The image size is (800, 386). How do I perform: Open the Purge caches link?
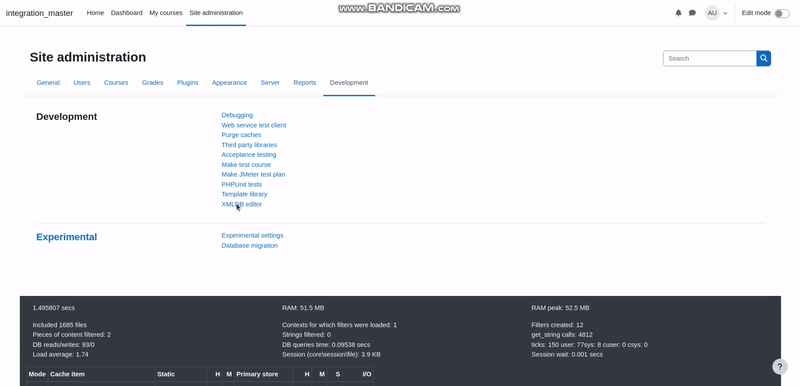point(241,135)
